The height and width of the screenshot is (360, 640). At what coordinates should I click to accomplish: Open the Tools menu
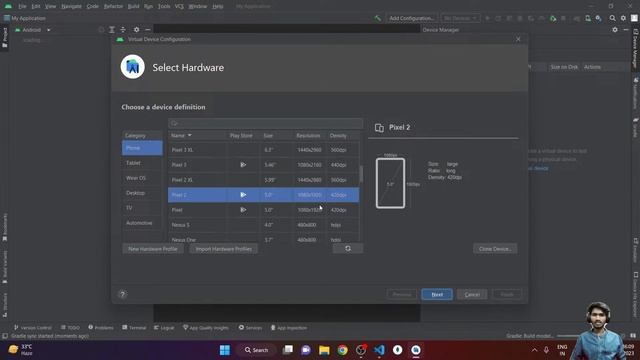pos(164,6)
